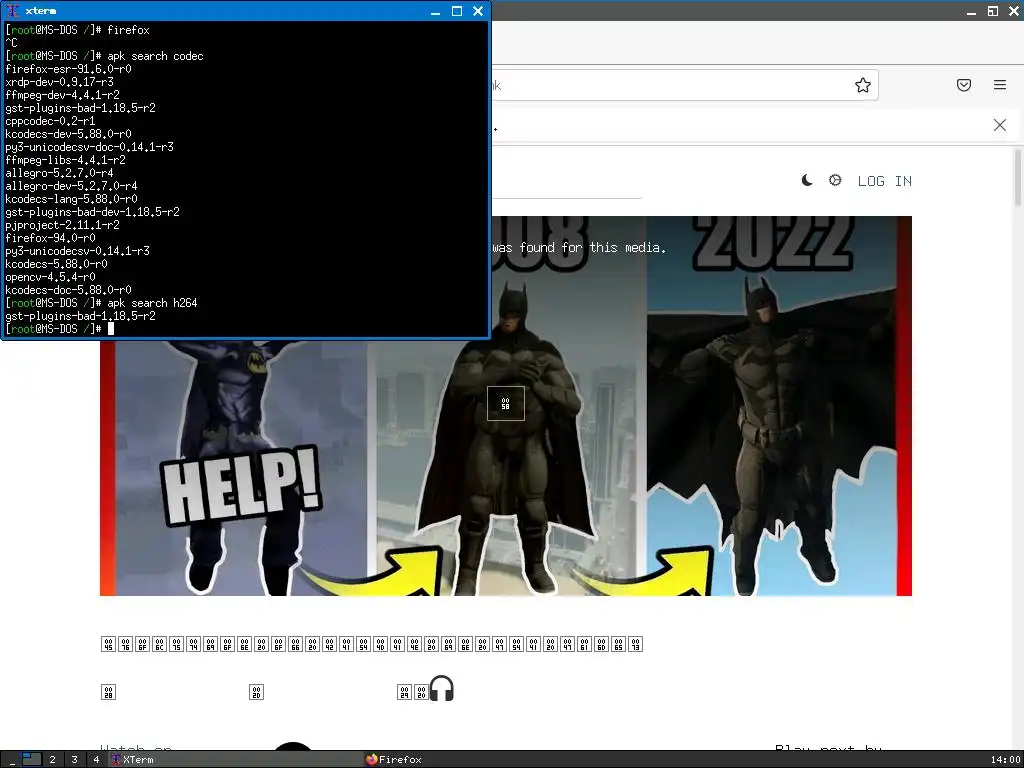The width and height of the screenshot is (1024, 768).
Task: Click the video title text below the player
Action: 372,644
